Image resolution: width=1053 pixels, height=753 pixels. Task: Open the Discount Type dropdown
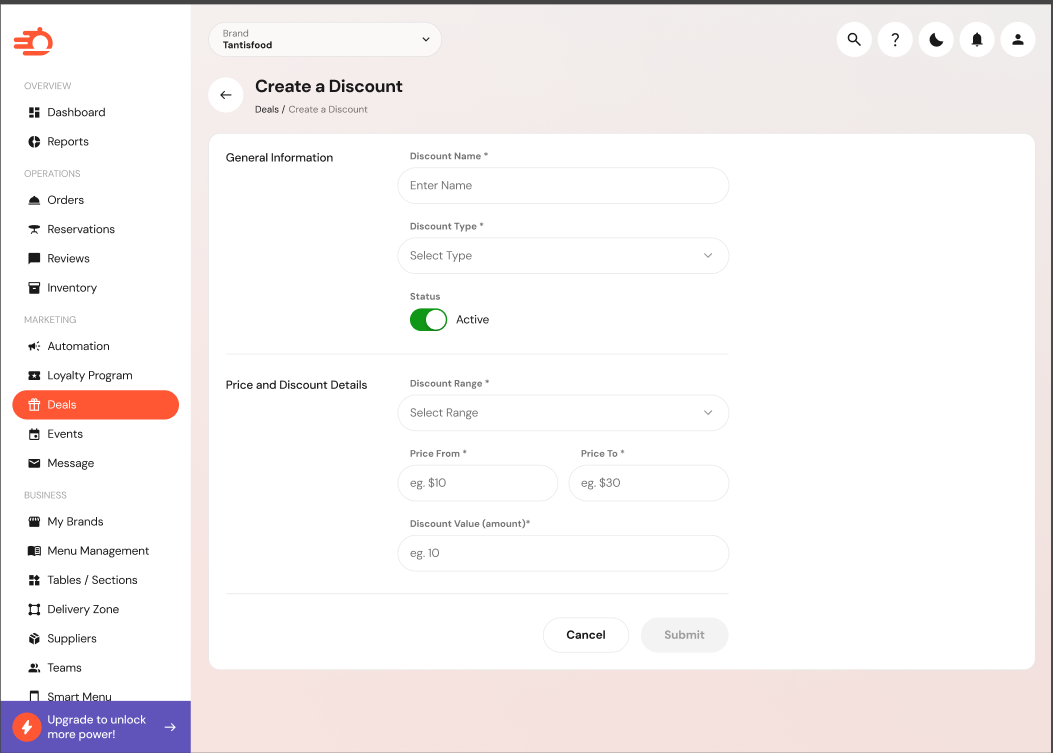click(563, 256)
